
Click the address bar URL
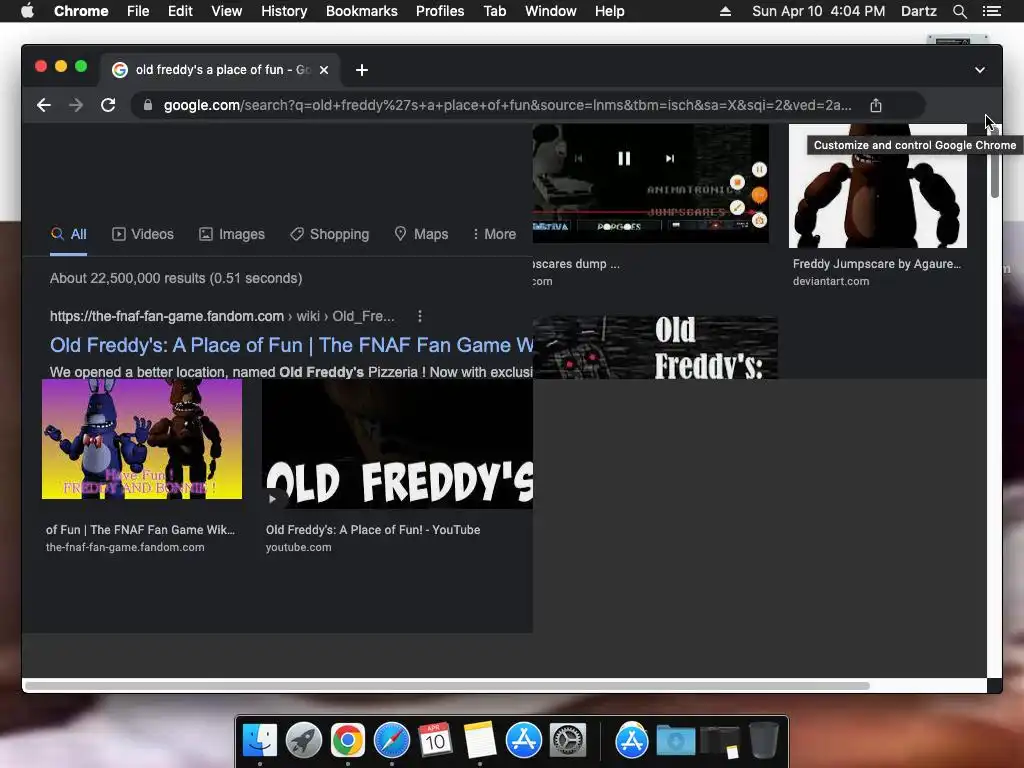(507, 105)
